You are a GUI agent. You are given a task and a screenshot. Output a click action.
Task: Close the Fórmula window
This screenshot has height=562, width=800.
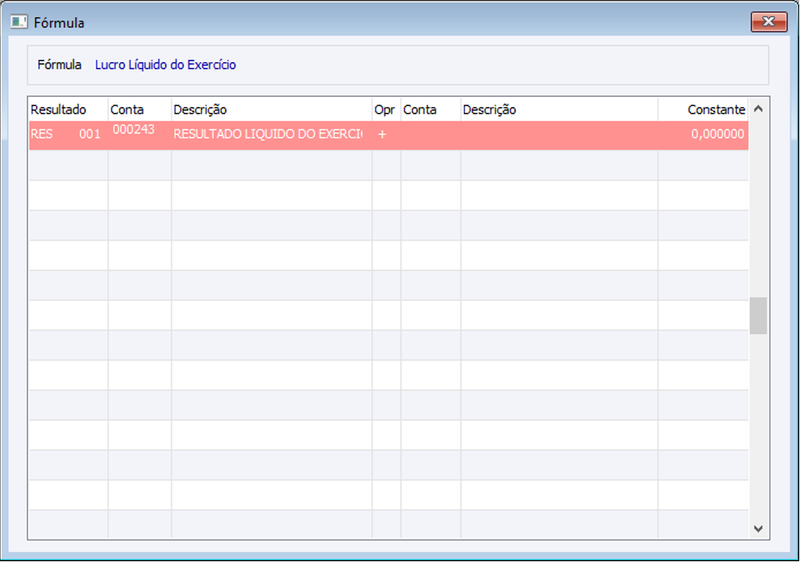(x=768, y=22)
